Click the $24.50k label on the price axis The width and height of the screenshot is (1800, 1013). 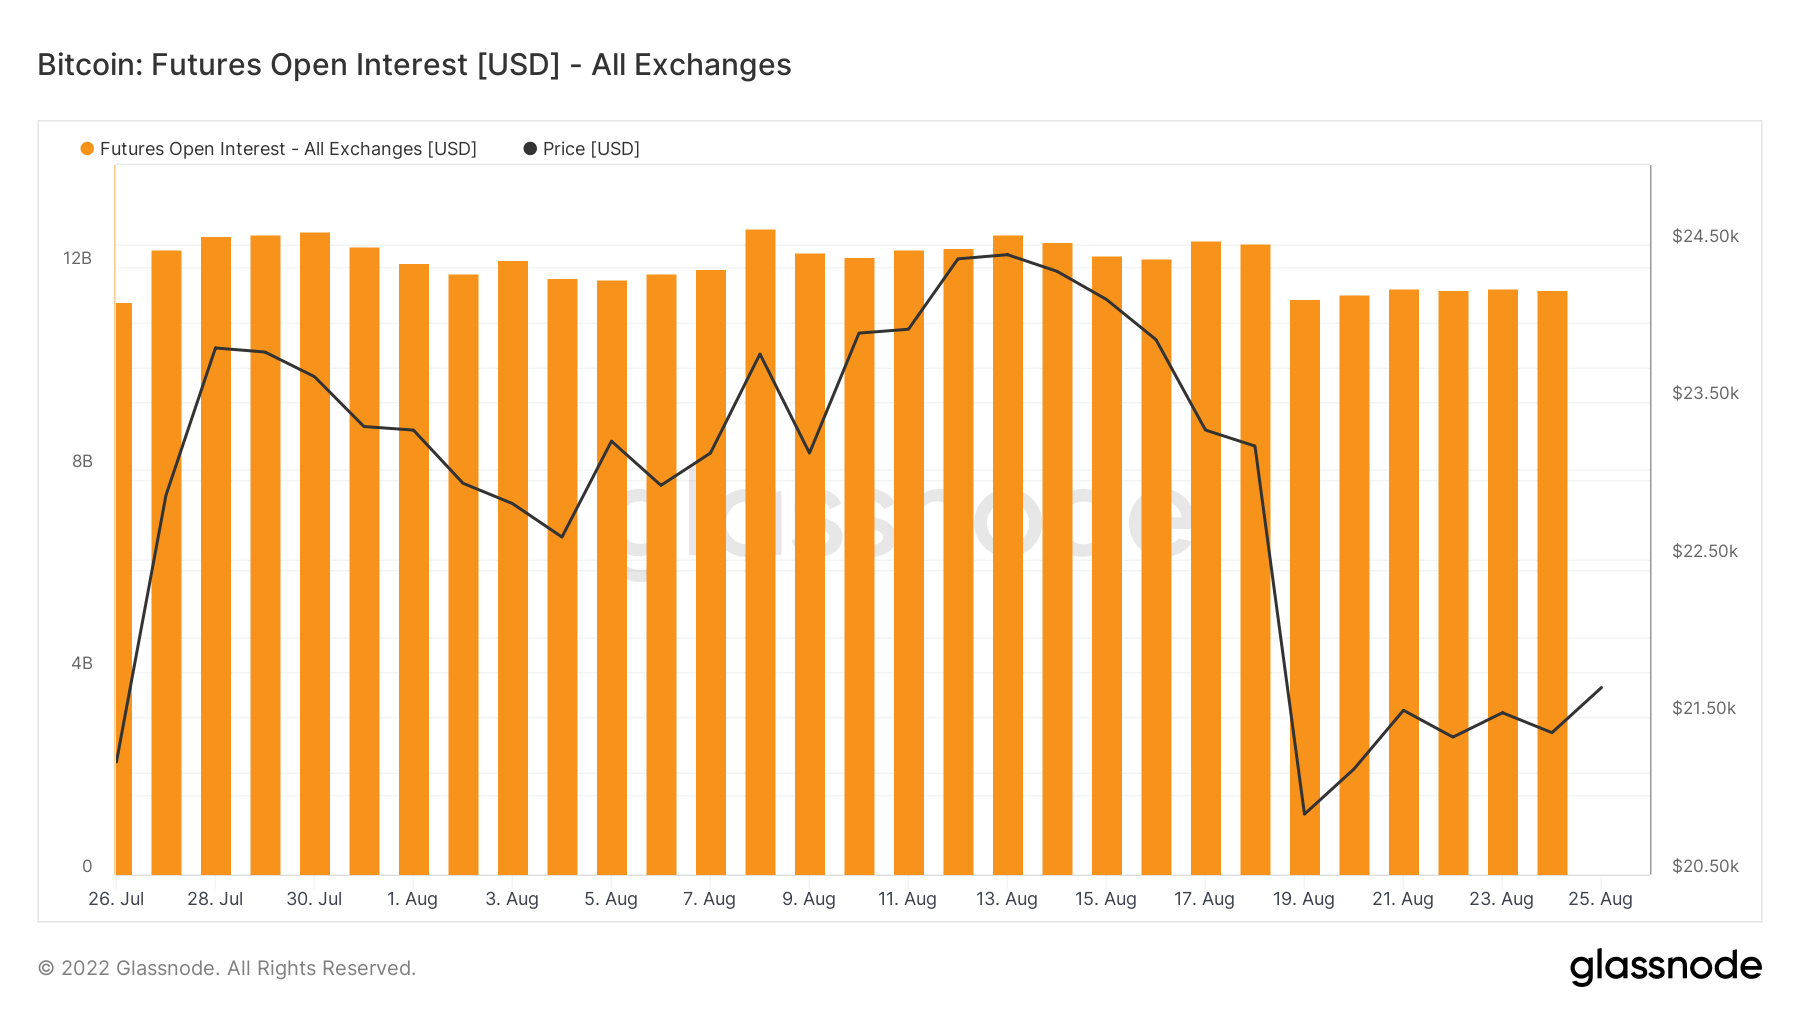pos(1705,236)
